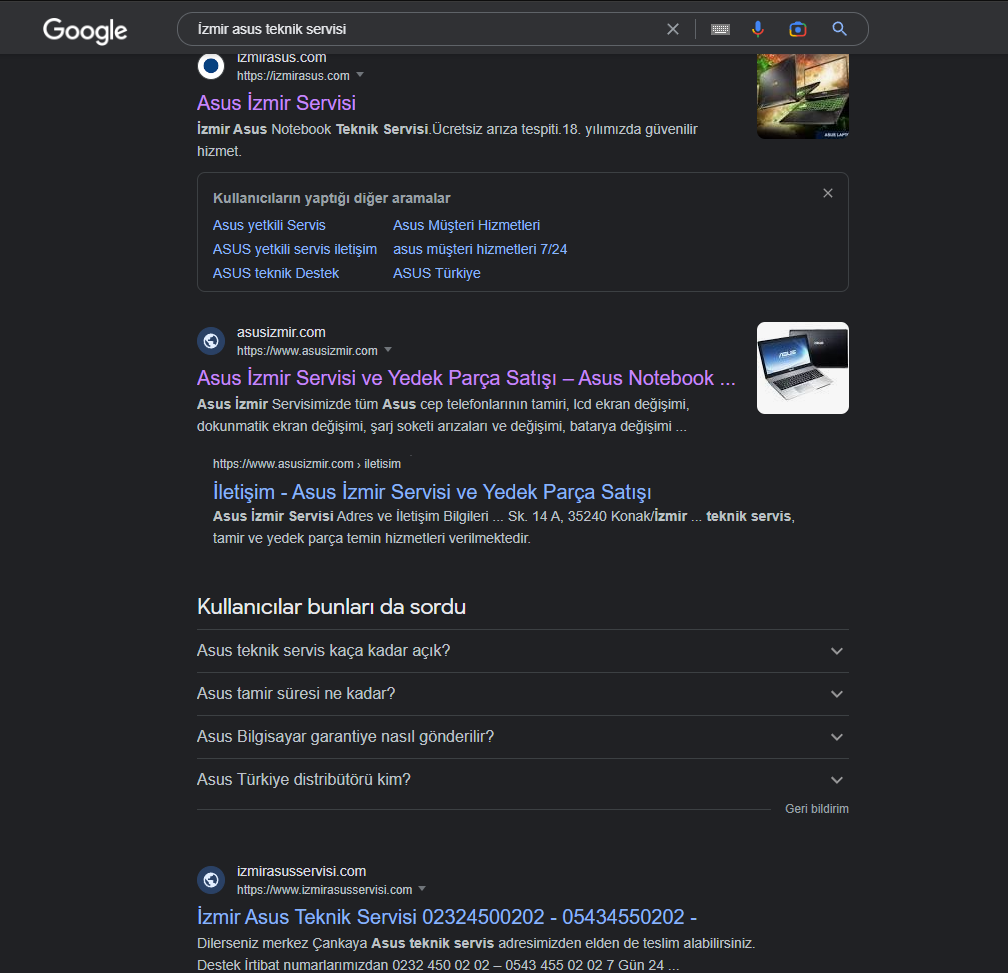The width and height of the screenshot is (1008, 973).
Task: Open the dropdown arrow beside https://www.asusizmir.com
Action: point(388,350)
